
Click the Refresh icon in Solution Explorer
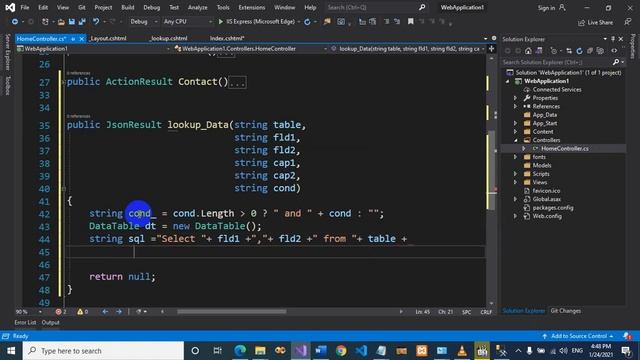(x=579, y=51)
